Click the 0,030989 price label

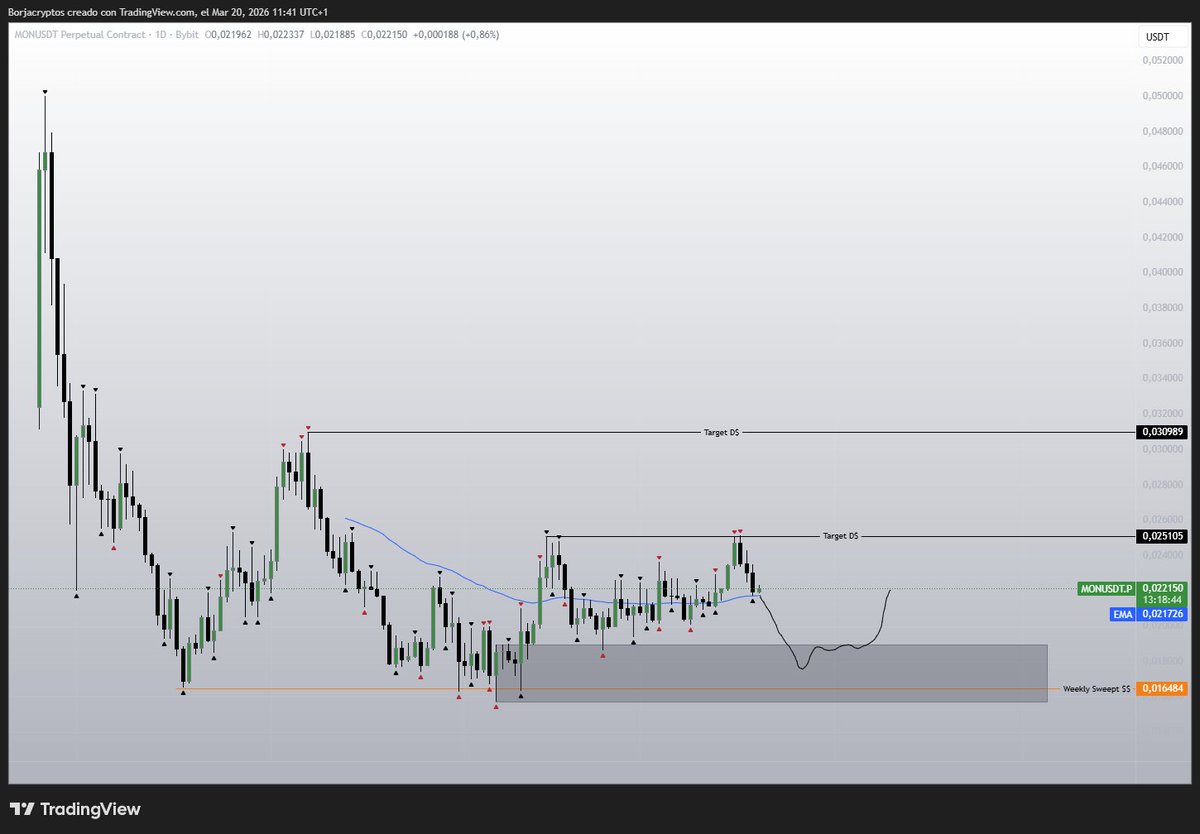pyautogui.click(x=1161, y=432)
